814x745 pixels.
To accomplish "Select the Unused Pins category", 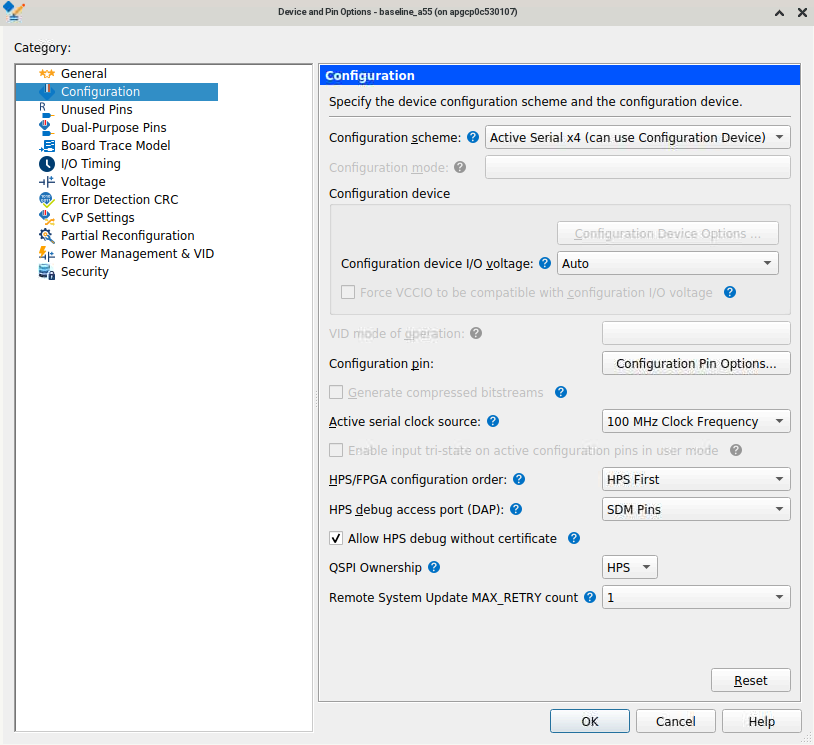I will pyautogui.click(x=97, y=110).
